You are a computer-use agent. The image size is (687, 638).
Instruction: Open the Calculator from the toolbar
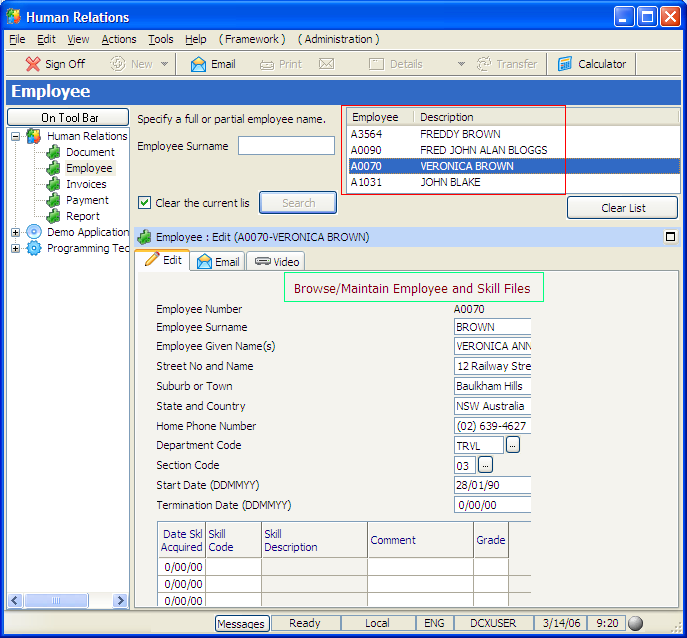click(592, 64)
